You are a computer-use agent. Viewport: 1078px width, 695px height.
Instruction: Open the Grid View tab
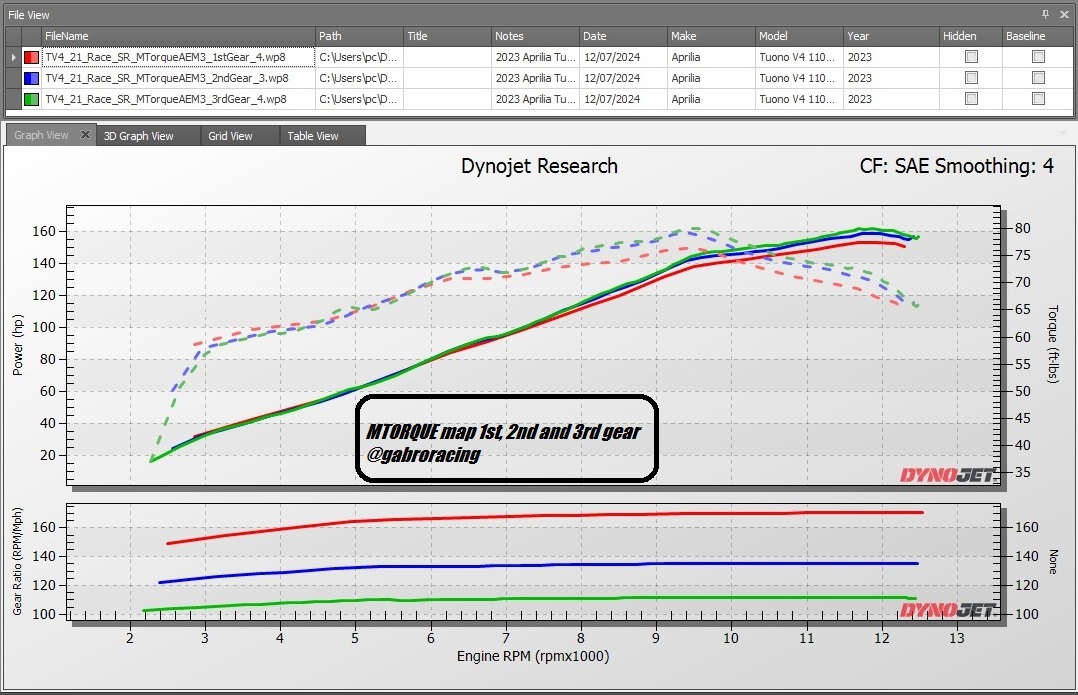click(x=230, y=136)
